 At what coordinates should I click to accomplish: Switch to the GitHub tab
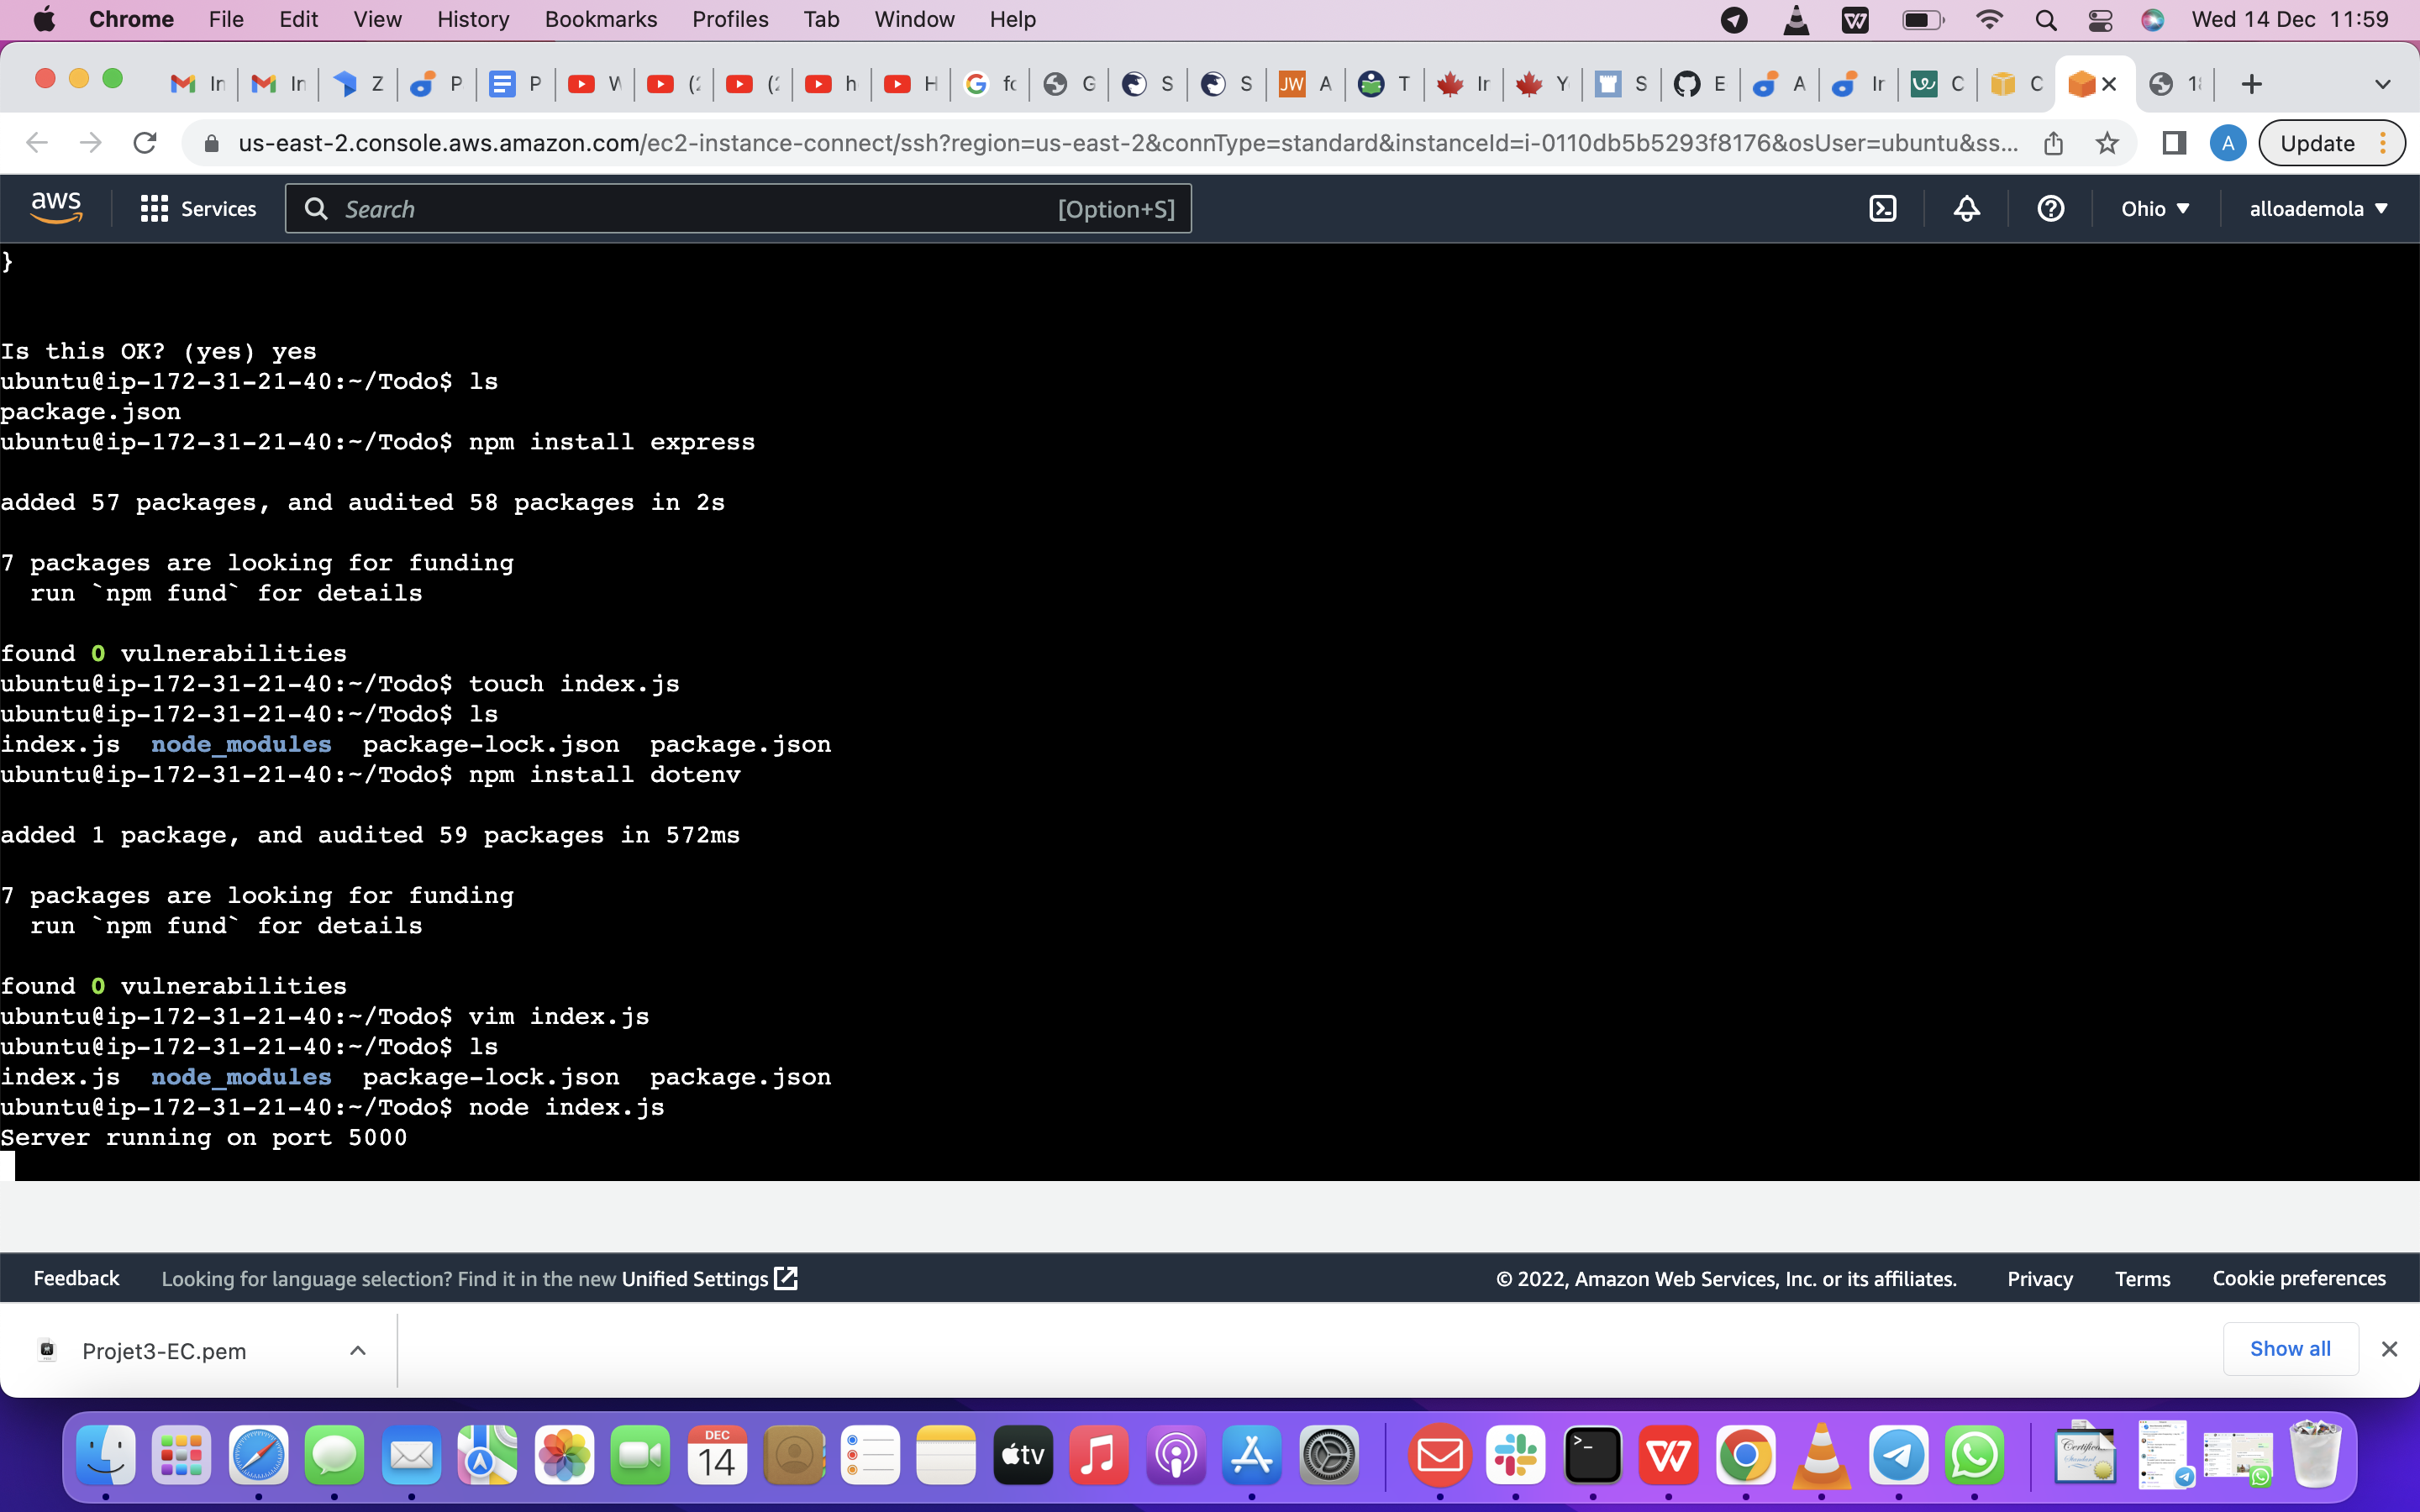[x=1699, y=84]
